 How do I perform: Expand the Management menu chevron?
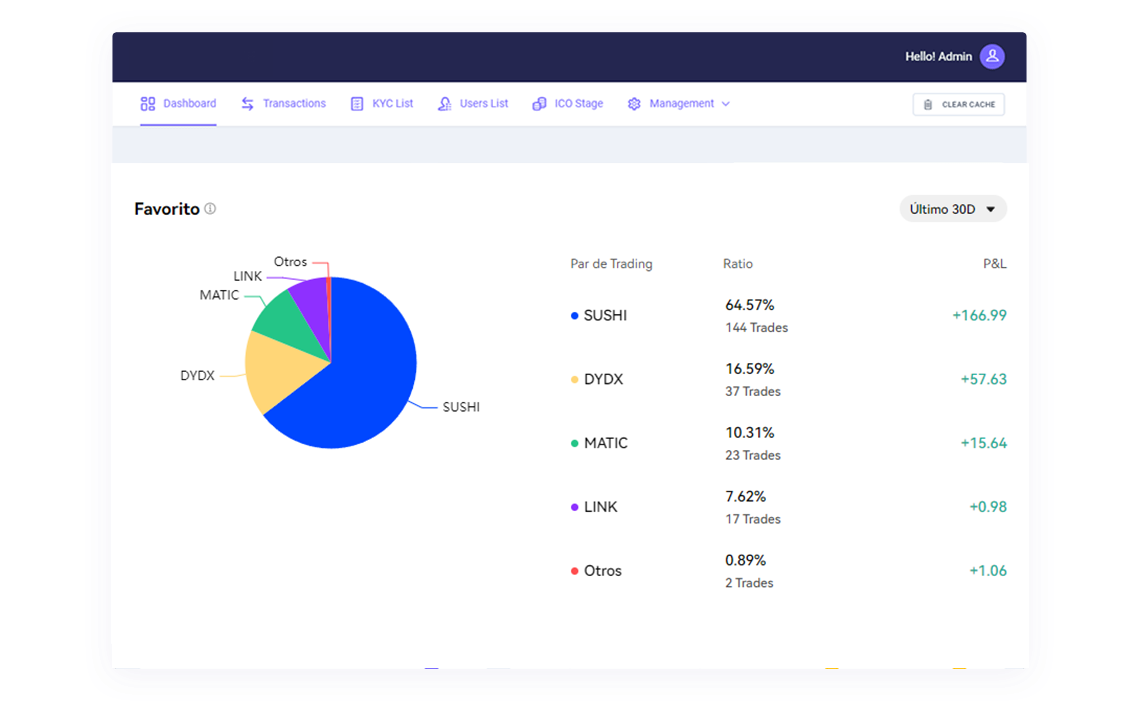click(726, 104)
